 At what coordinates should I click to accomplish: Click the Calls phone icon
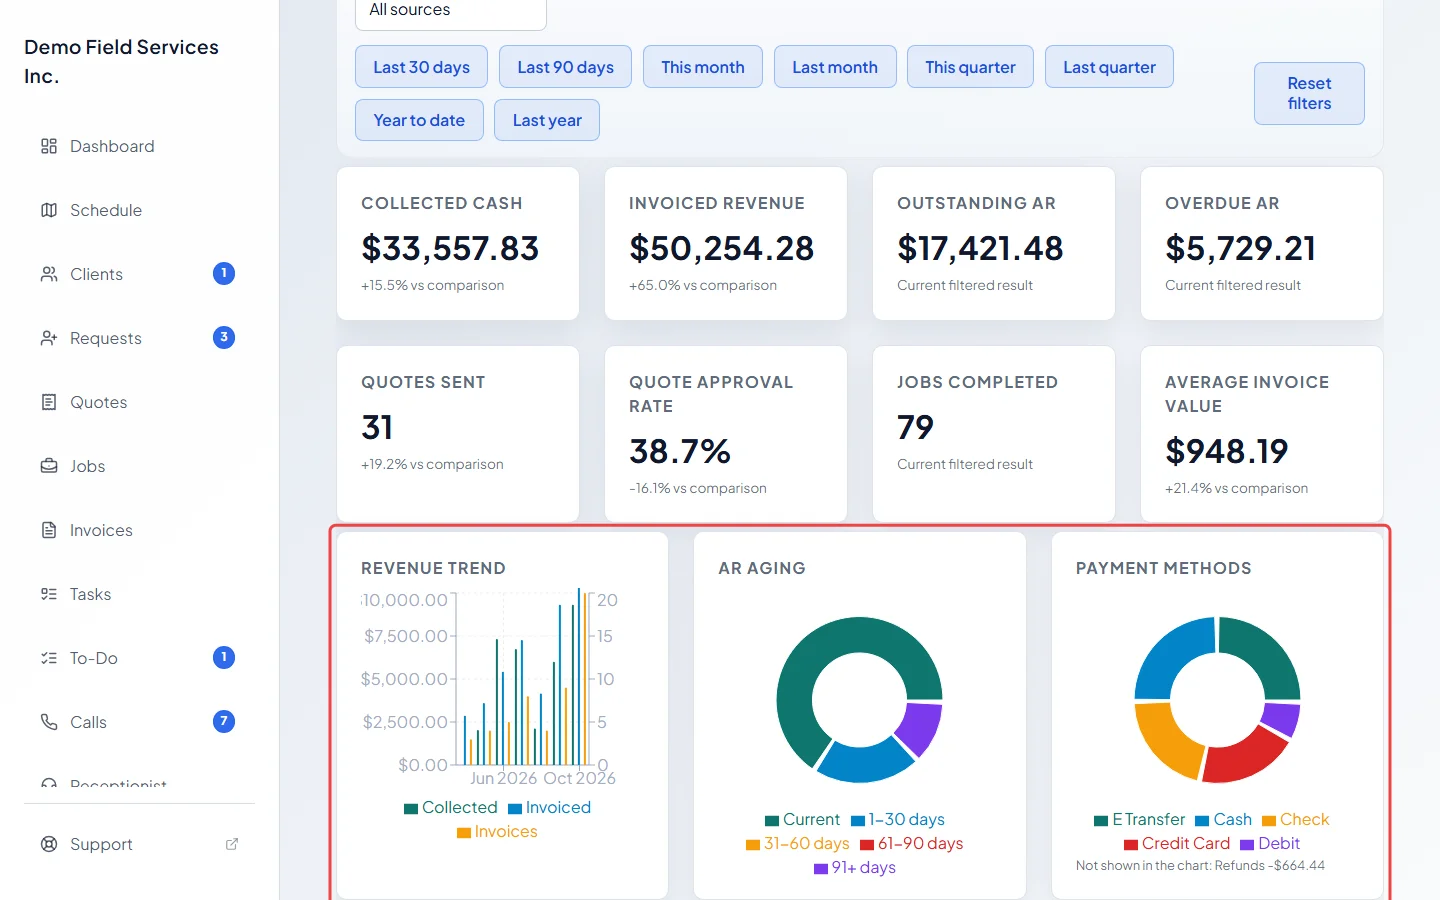(x=49, y=722)
